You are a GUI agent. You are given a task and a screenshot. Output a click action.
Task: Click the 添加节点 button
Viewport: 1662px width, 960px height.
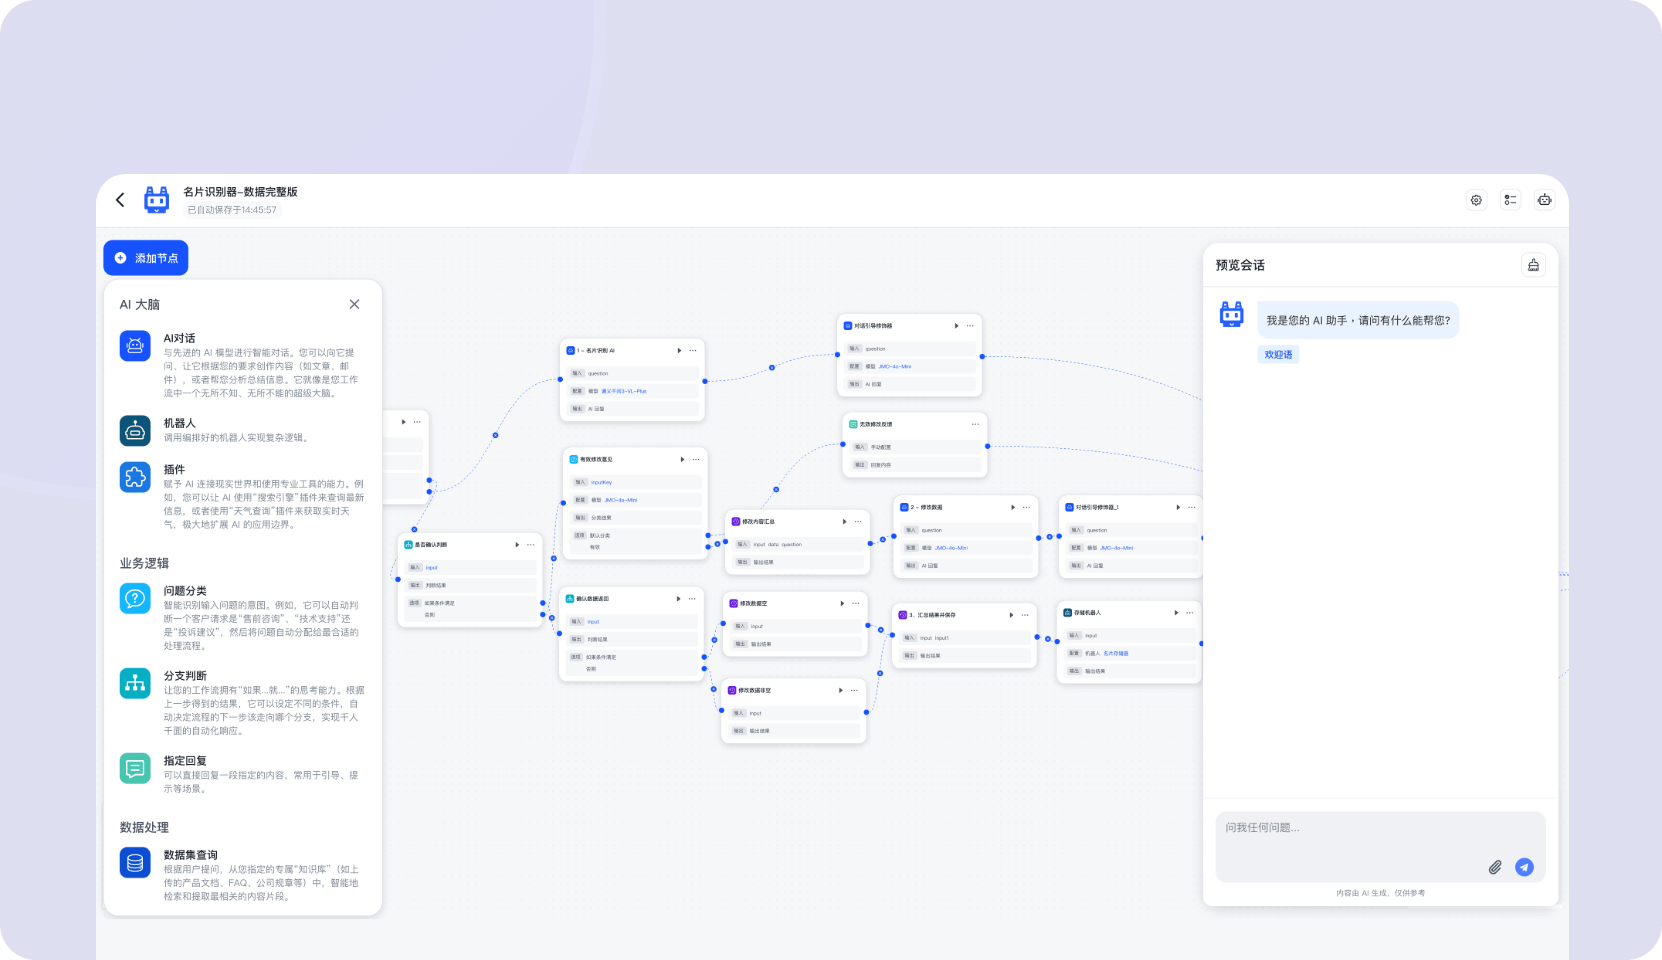point(146,258)
